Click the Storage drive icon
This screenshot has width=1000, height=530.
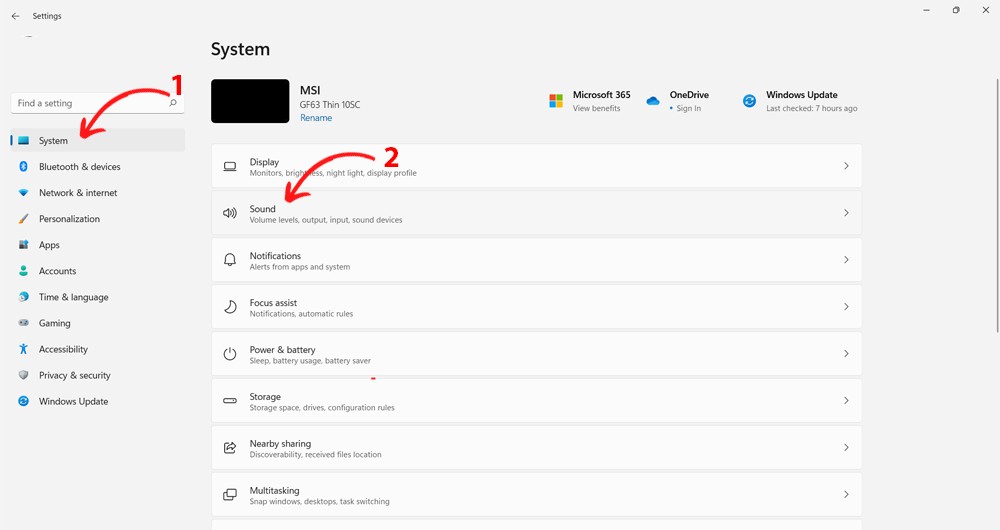click(230, 401)
